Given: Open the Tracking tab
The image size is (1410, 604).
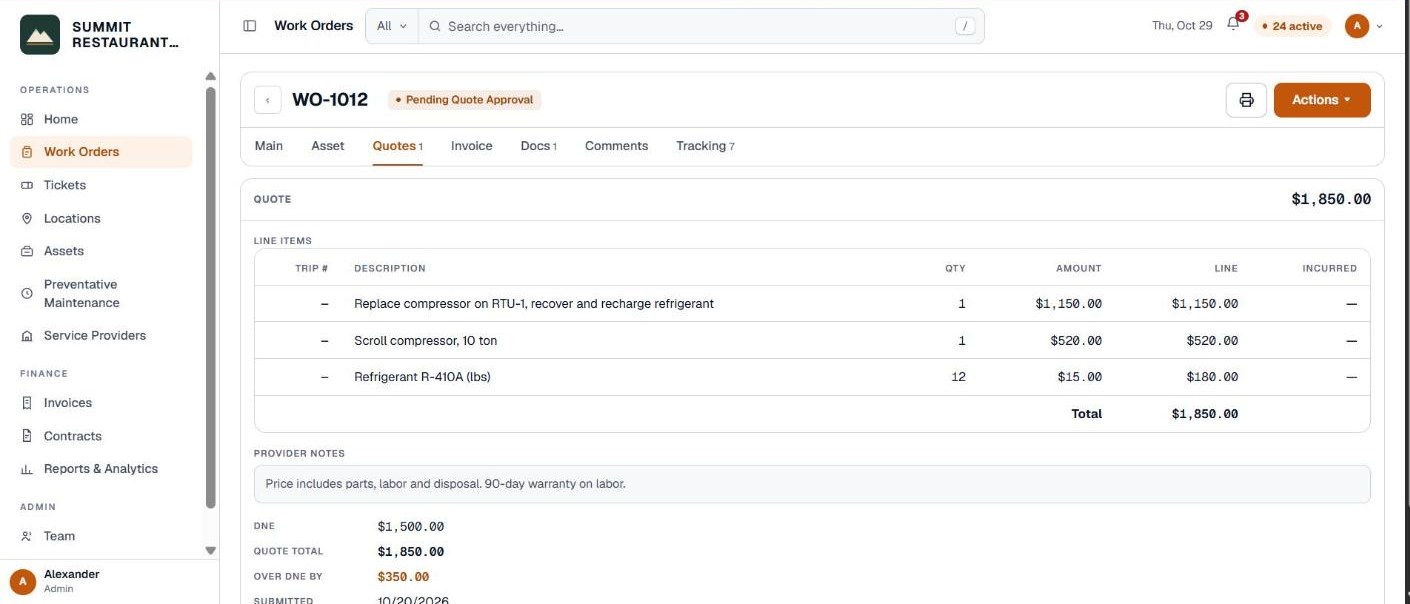Looking at the screenshot, I should [706, 146].
